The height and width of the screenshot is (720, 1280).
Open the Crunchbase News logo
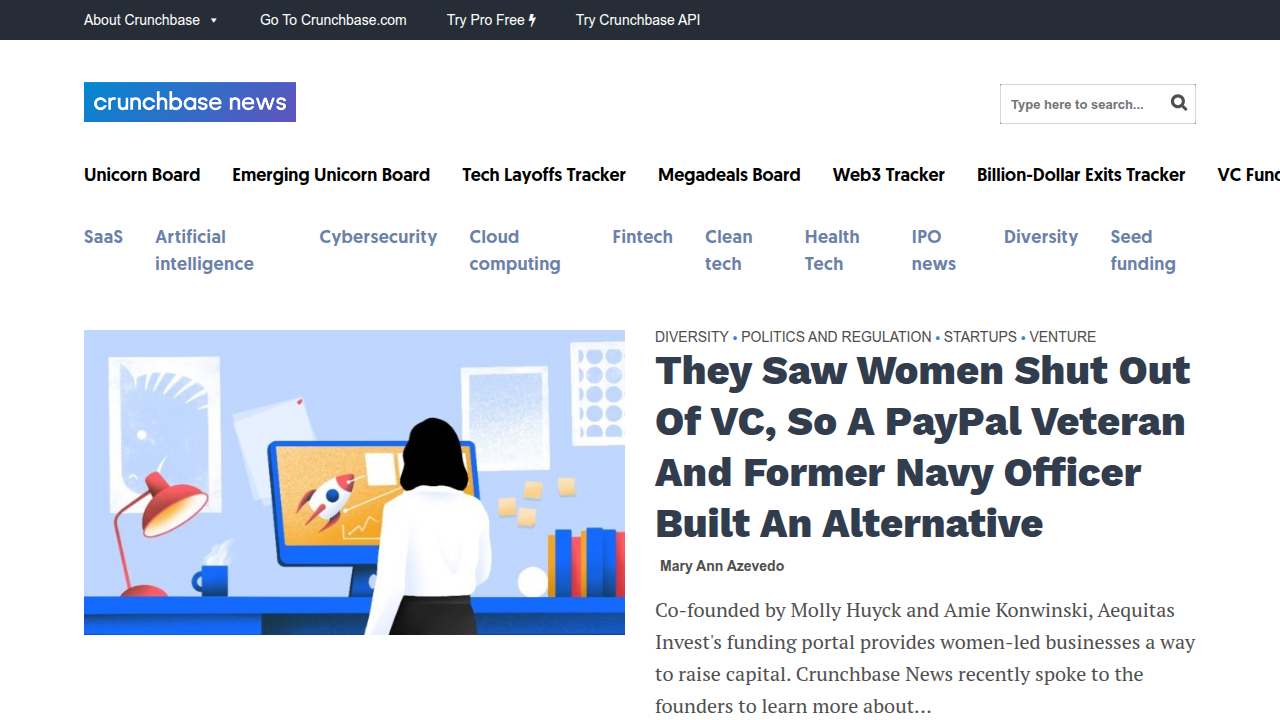[190, 102]
